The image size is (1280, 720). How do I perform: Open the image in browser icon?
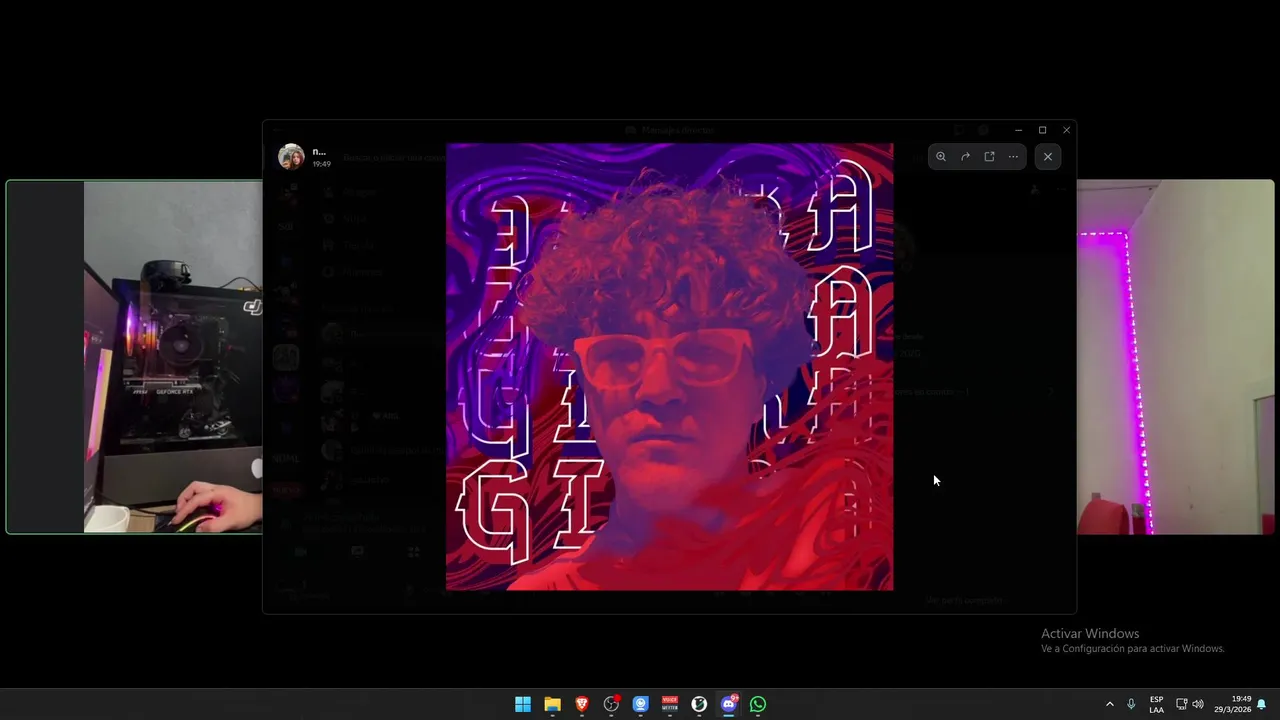point(989,157)
